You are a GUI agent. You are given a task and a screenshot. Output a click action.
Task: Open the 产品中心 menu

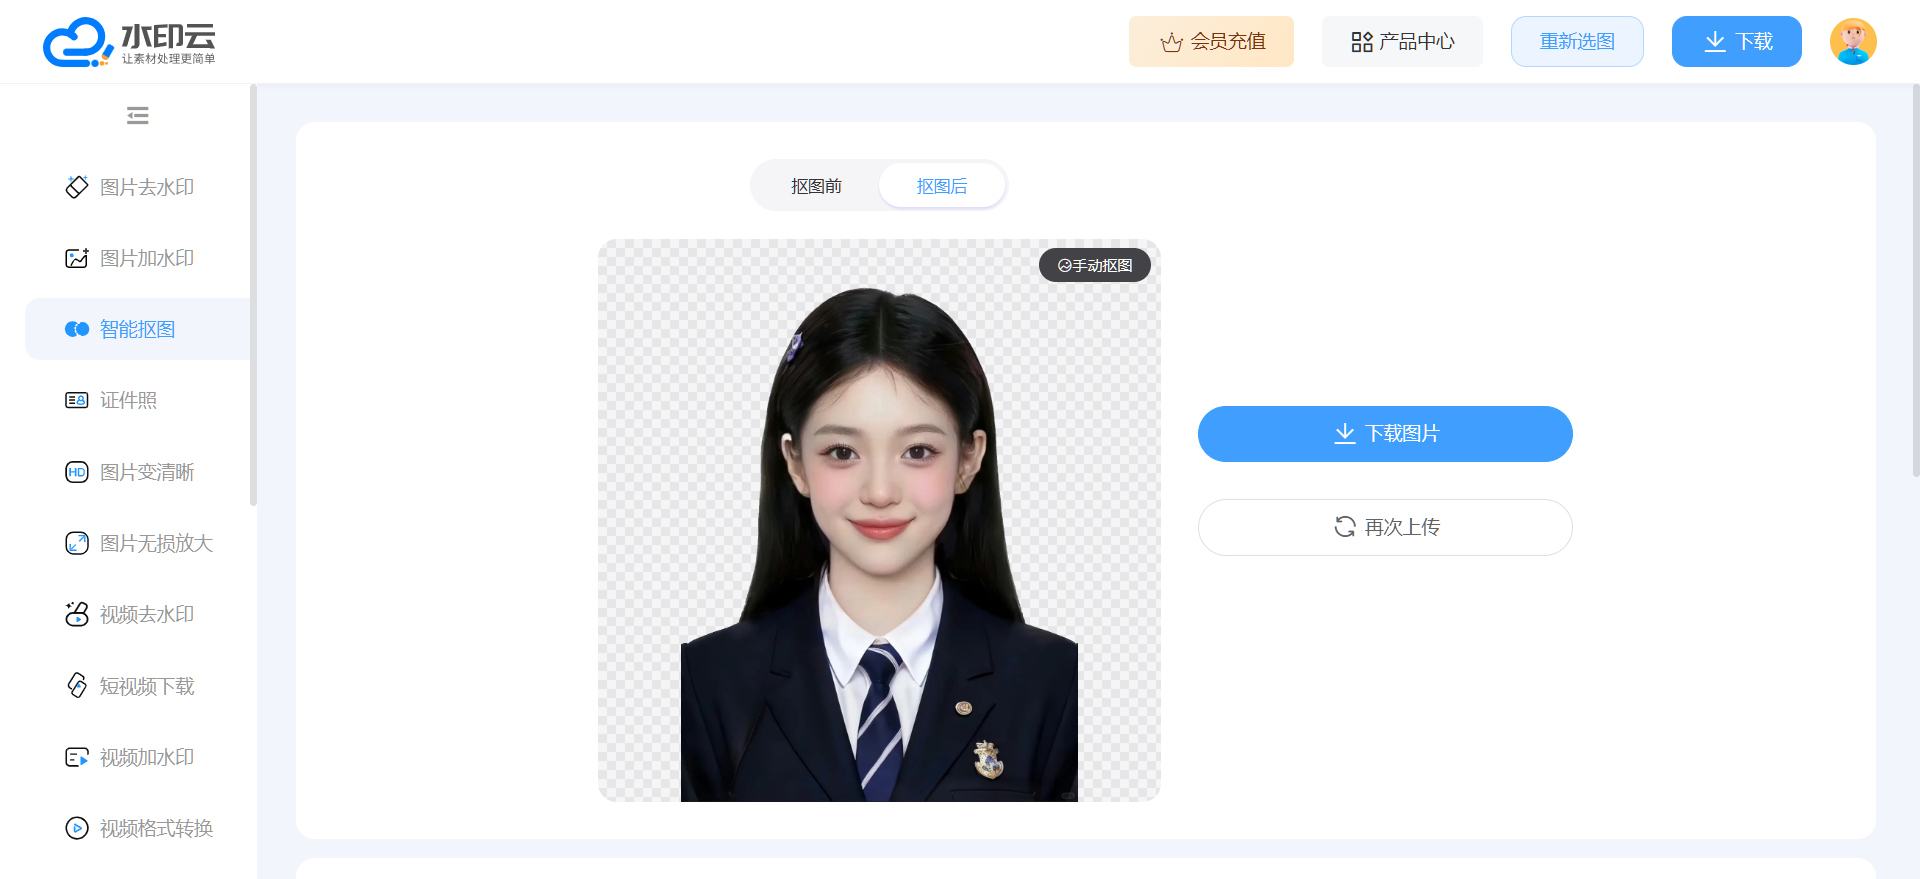(1402, 42)
